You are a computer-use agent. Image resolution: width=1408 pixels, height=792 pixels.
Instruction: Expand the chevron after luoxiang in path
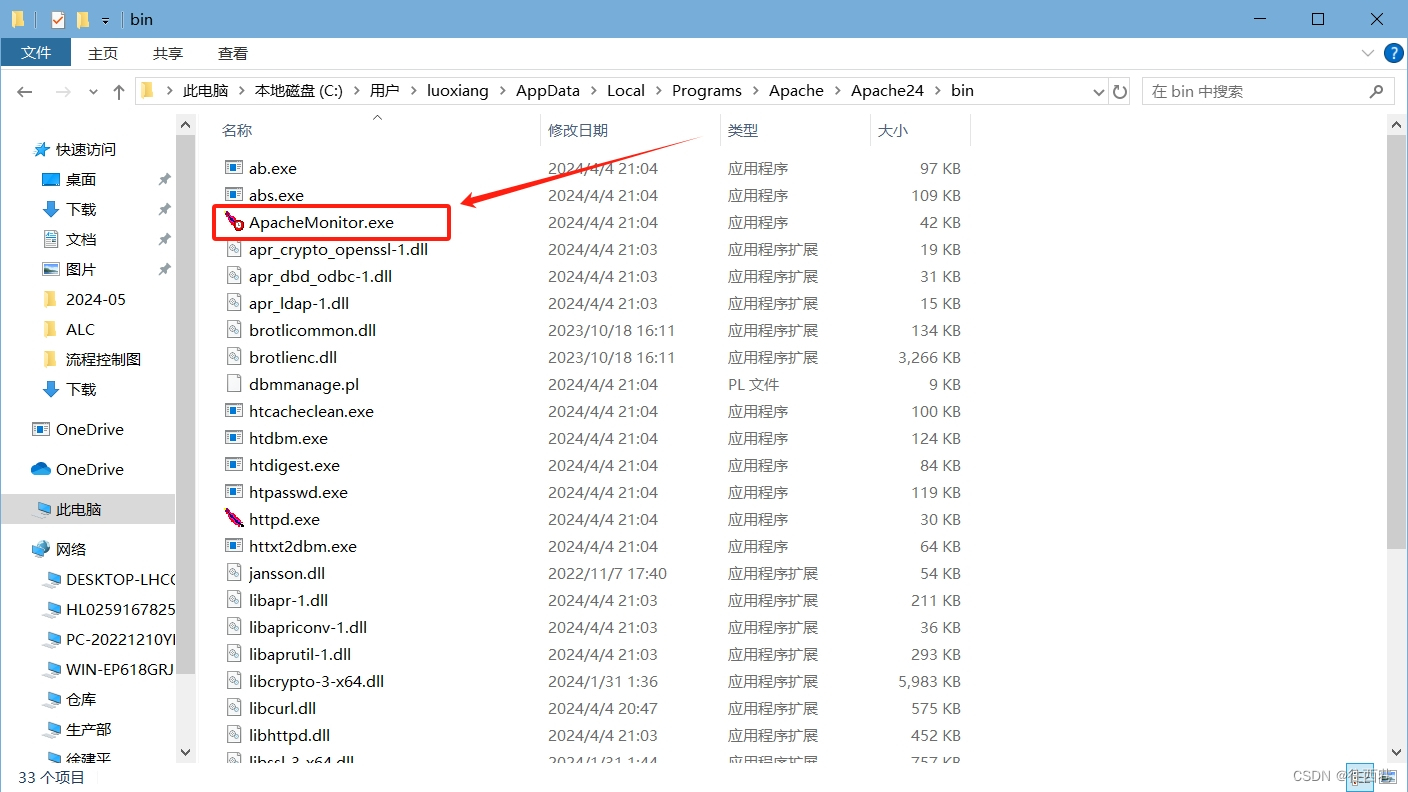pyautogui.click(x=502, y=91)
